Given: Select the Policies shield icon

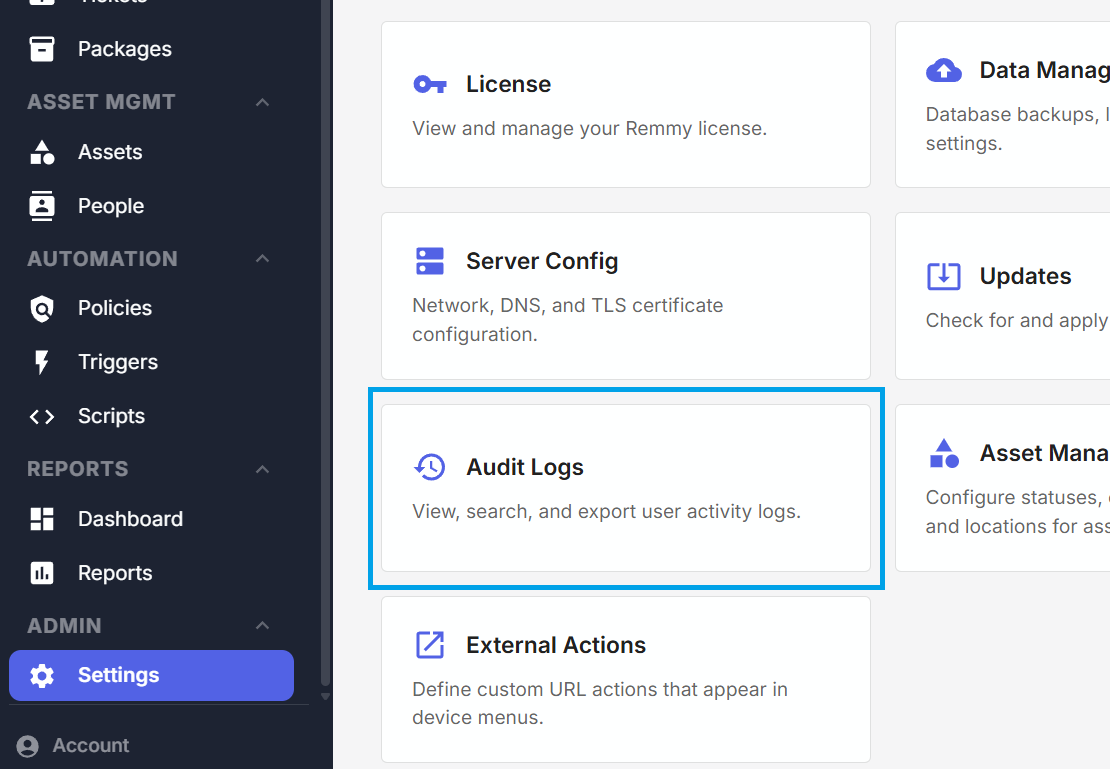Looking at the screenshot, I should click(x=41, y=308).
